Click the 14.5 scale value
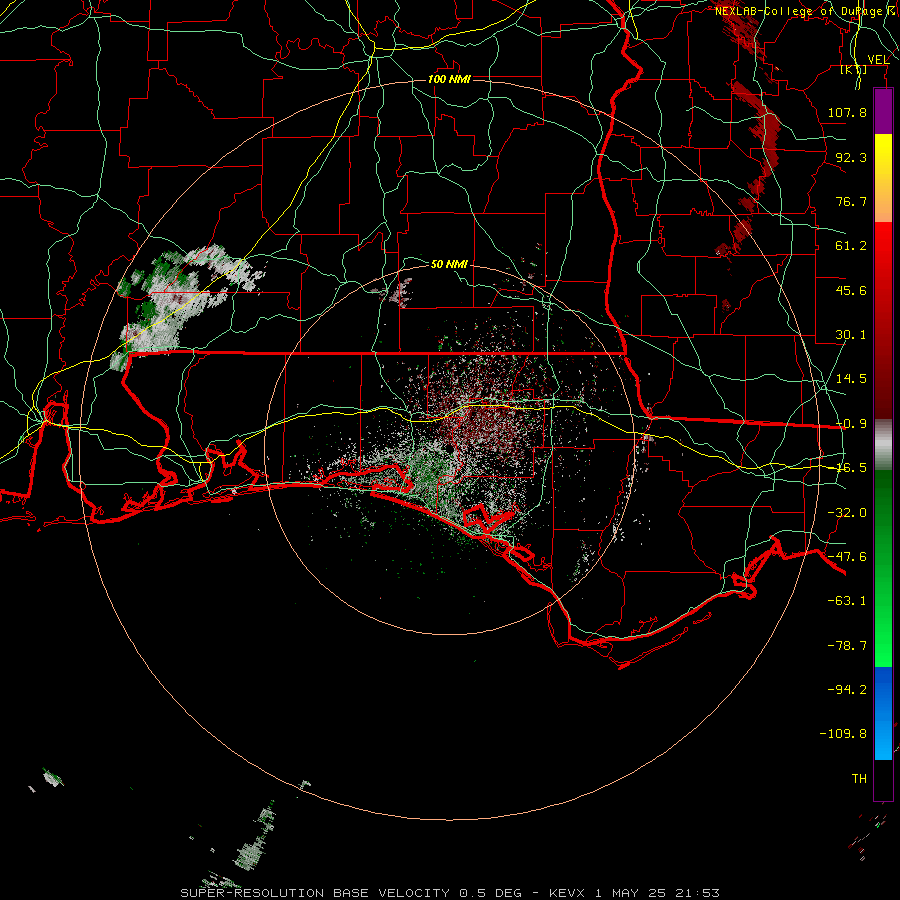 [x=851, y=379]
